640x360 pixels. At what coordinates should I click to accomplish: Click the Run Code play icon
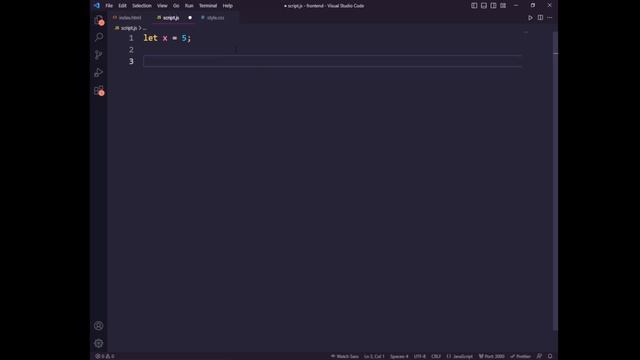click(x=530, y=18)
